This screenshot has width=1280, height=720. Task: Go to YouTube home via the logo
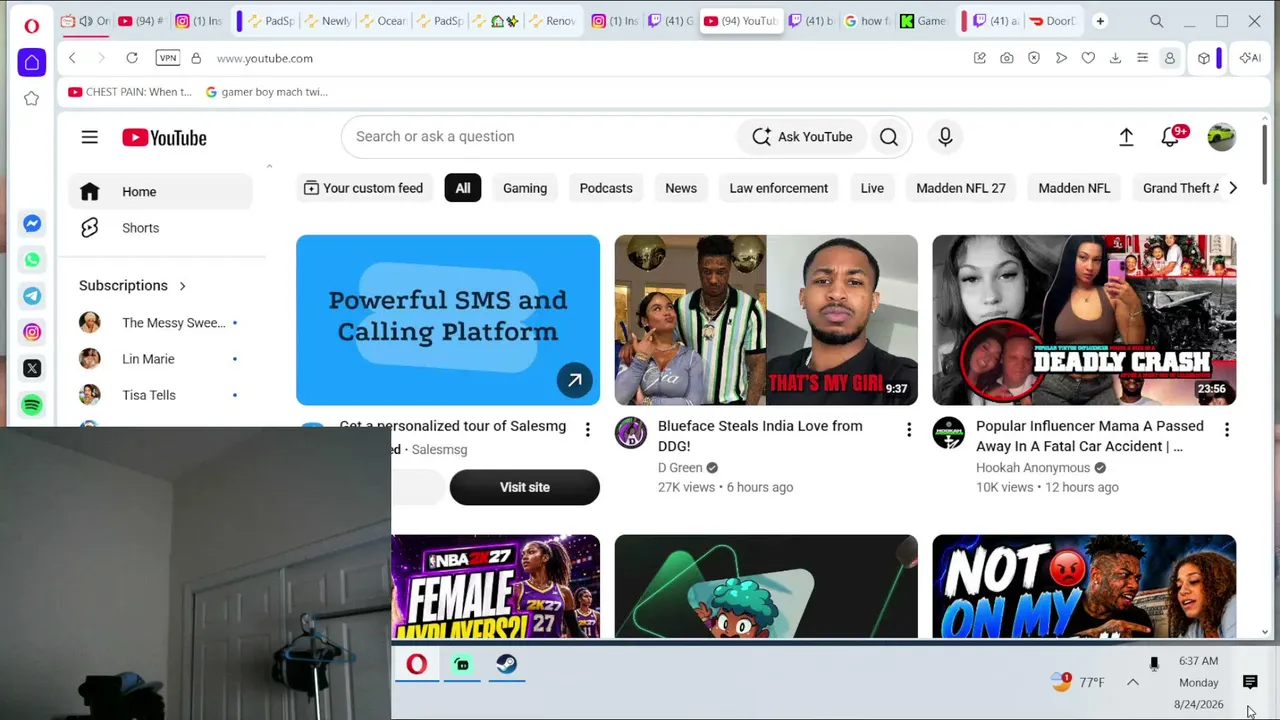point(164,138)
